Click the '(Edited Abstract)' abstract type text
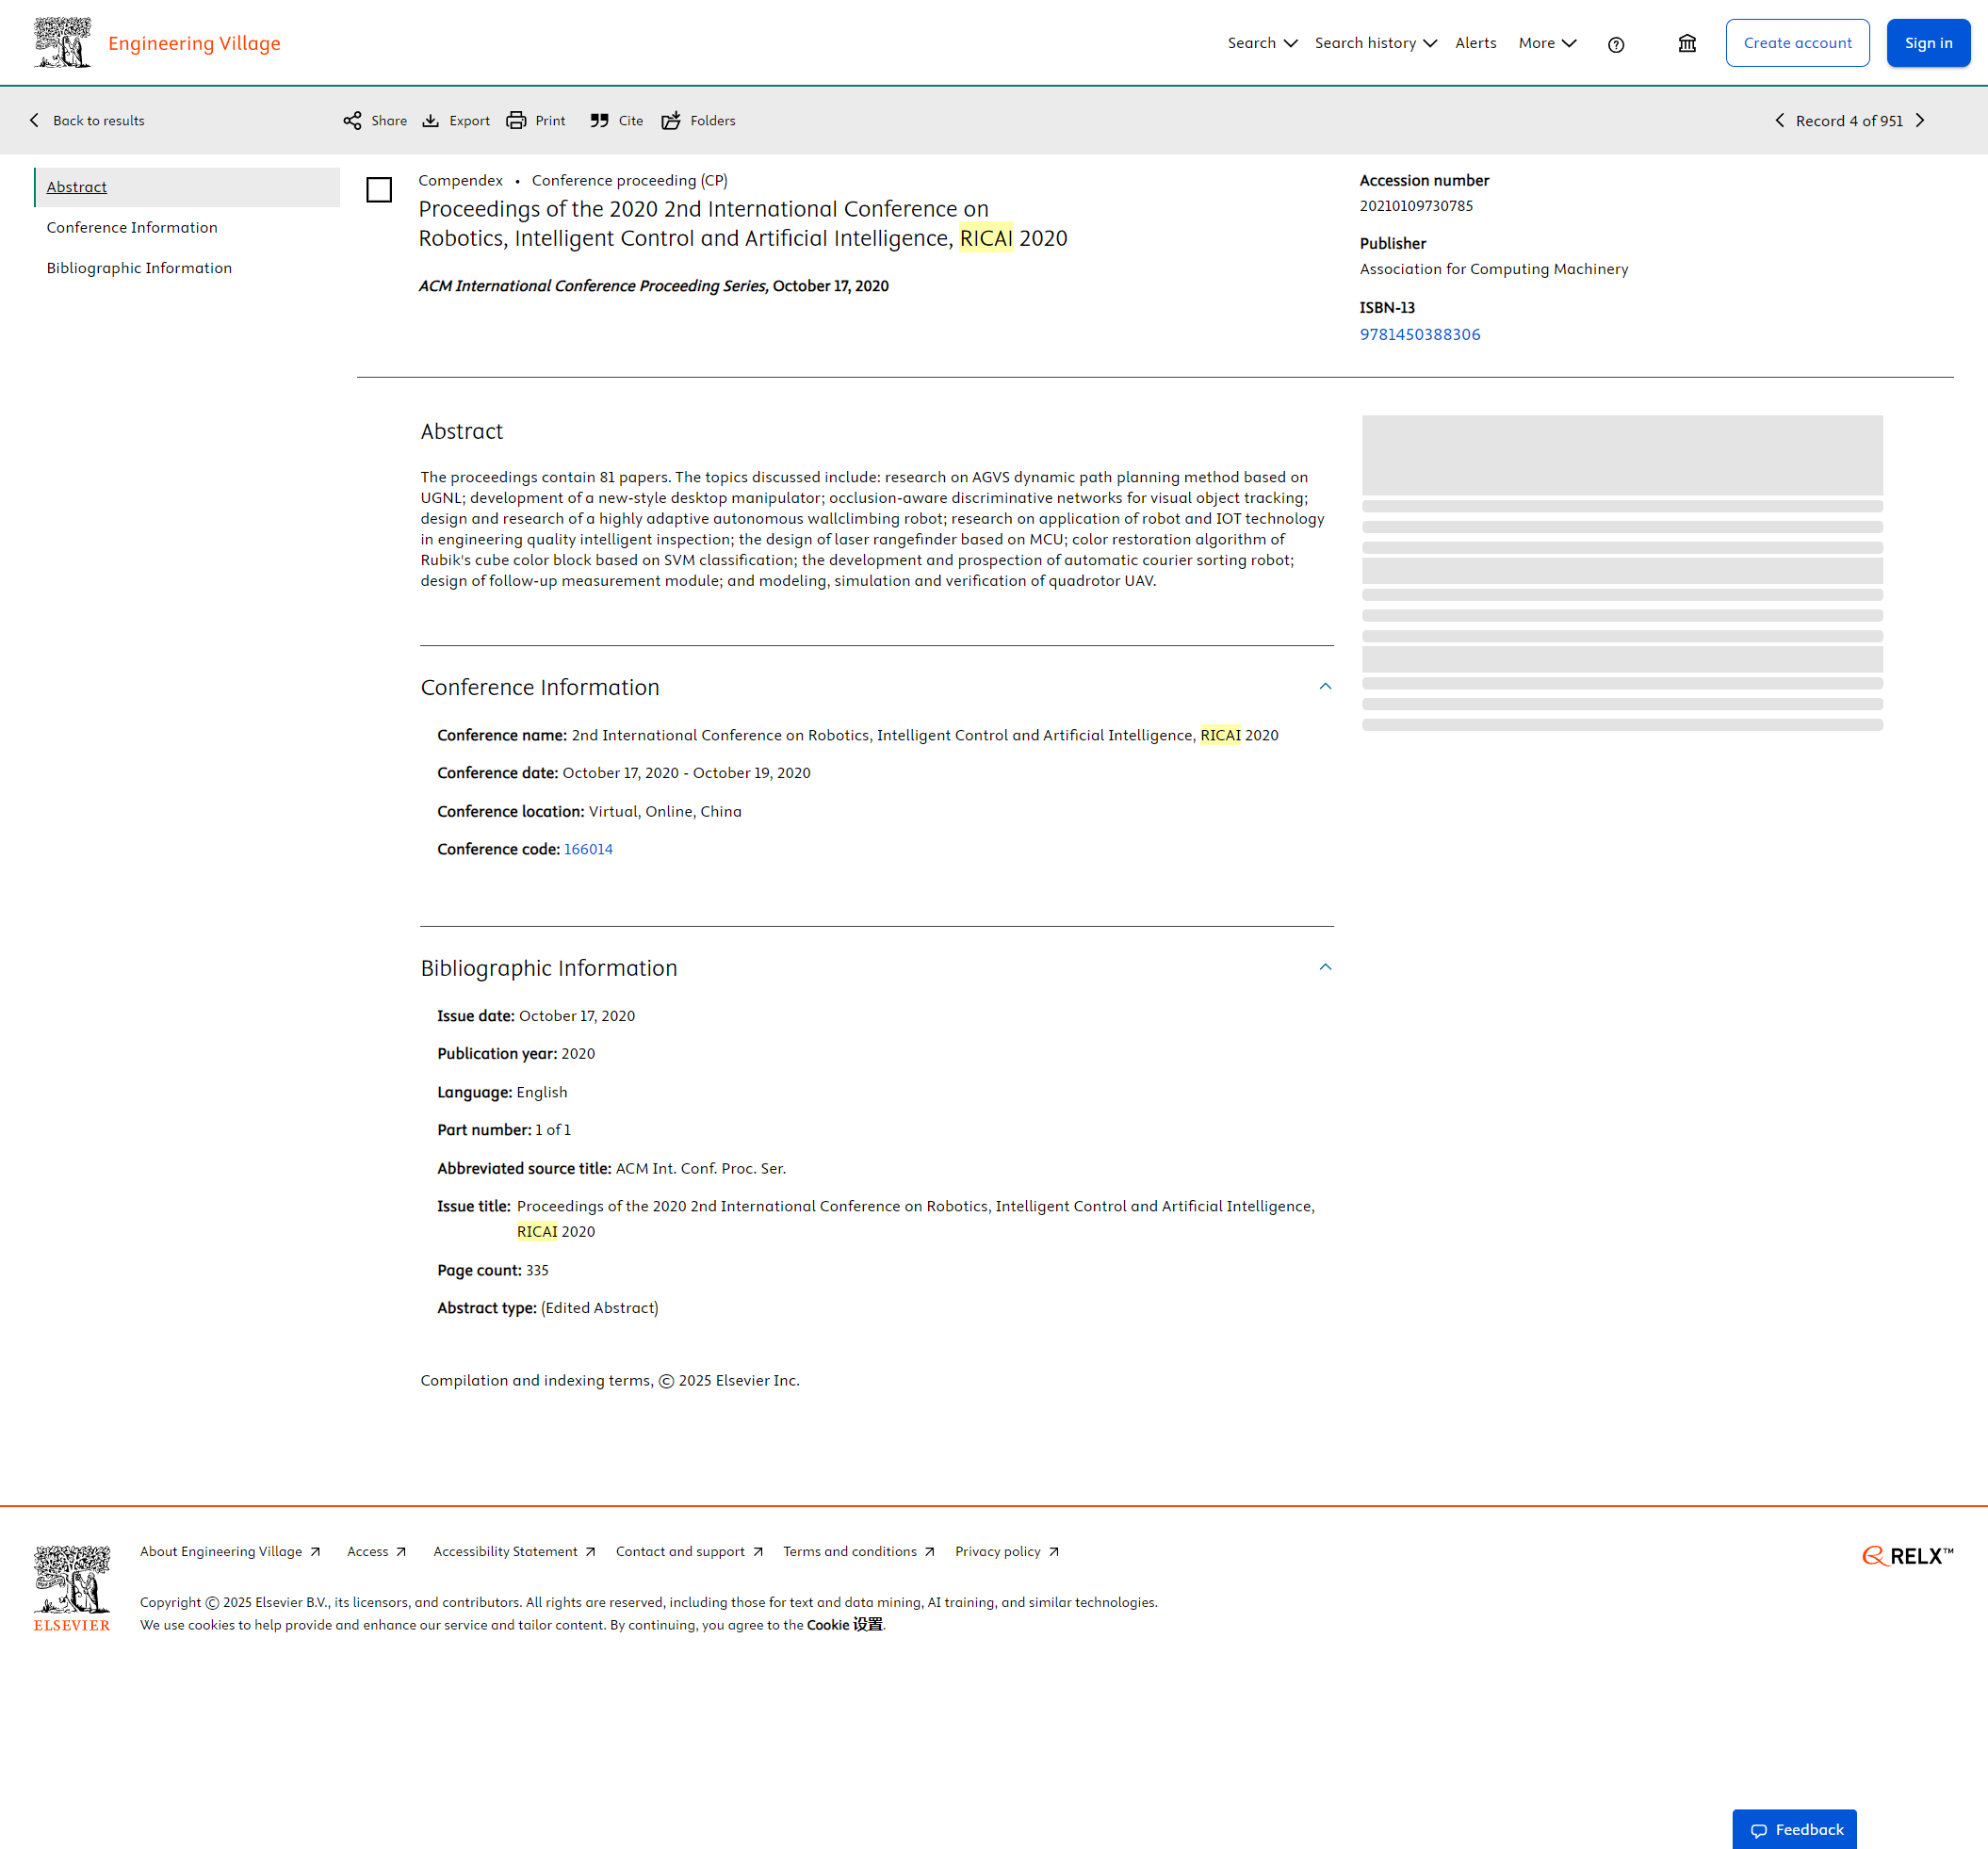The height and width of the screenshot is (1849, 1988). click(600, 1309)
